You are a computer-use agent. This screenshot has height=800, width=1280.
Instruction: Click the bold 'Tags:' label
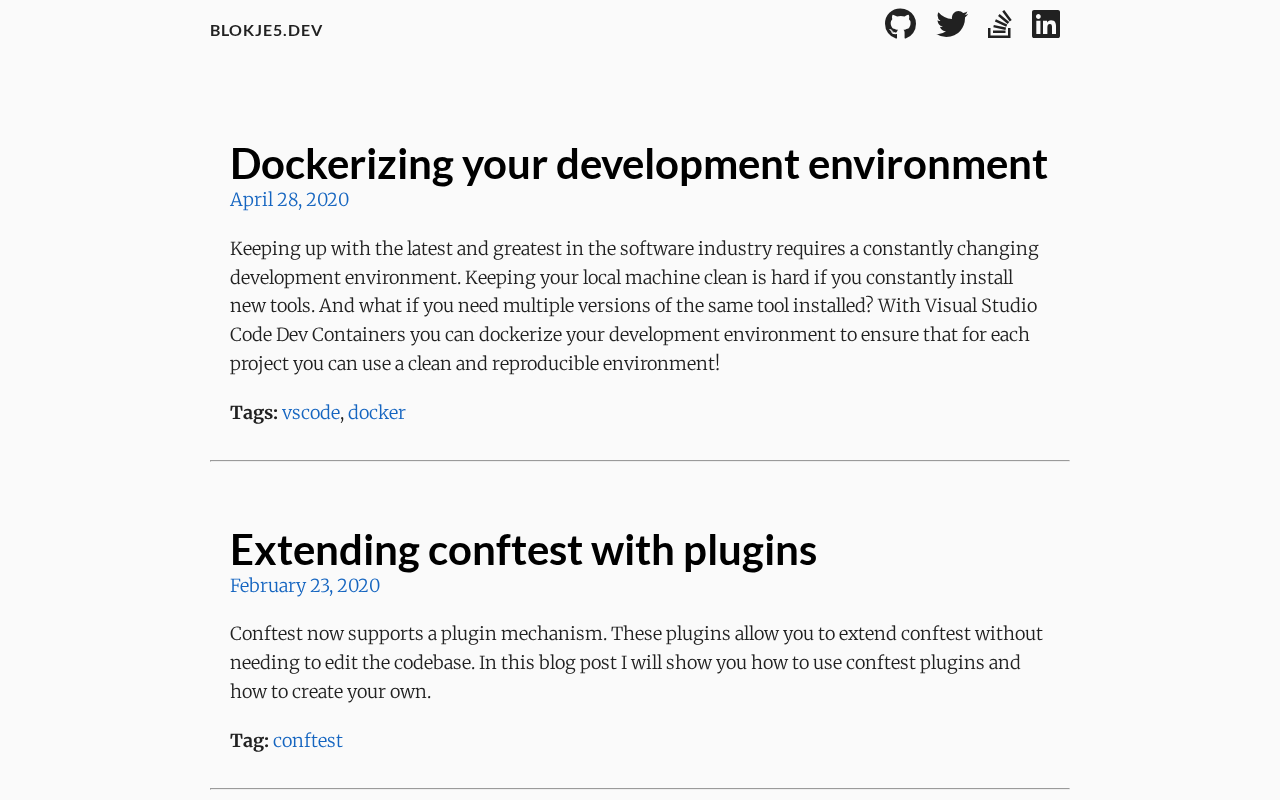pyautogui.click(x=254, y=412)
